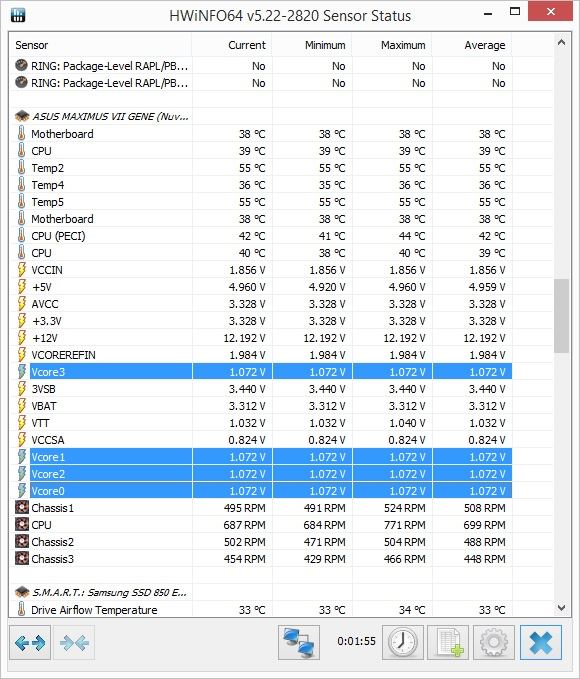The width and height of the screenshot is (580, 679).
Task: Click the fan icon beside Chassis1
Action: coord(22,508)
